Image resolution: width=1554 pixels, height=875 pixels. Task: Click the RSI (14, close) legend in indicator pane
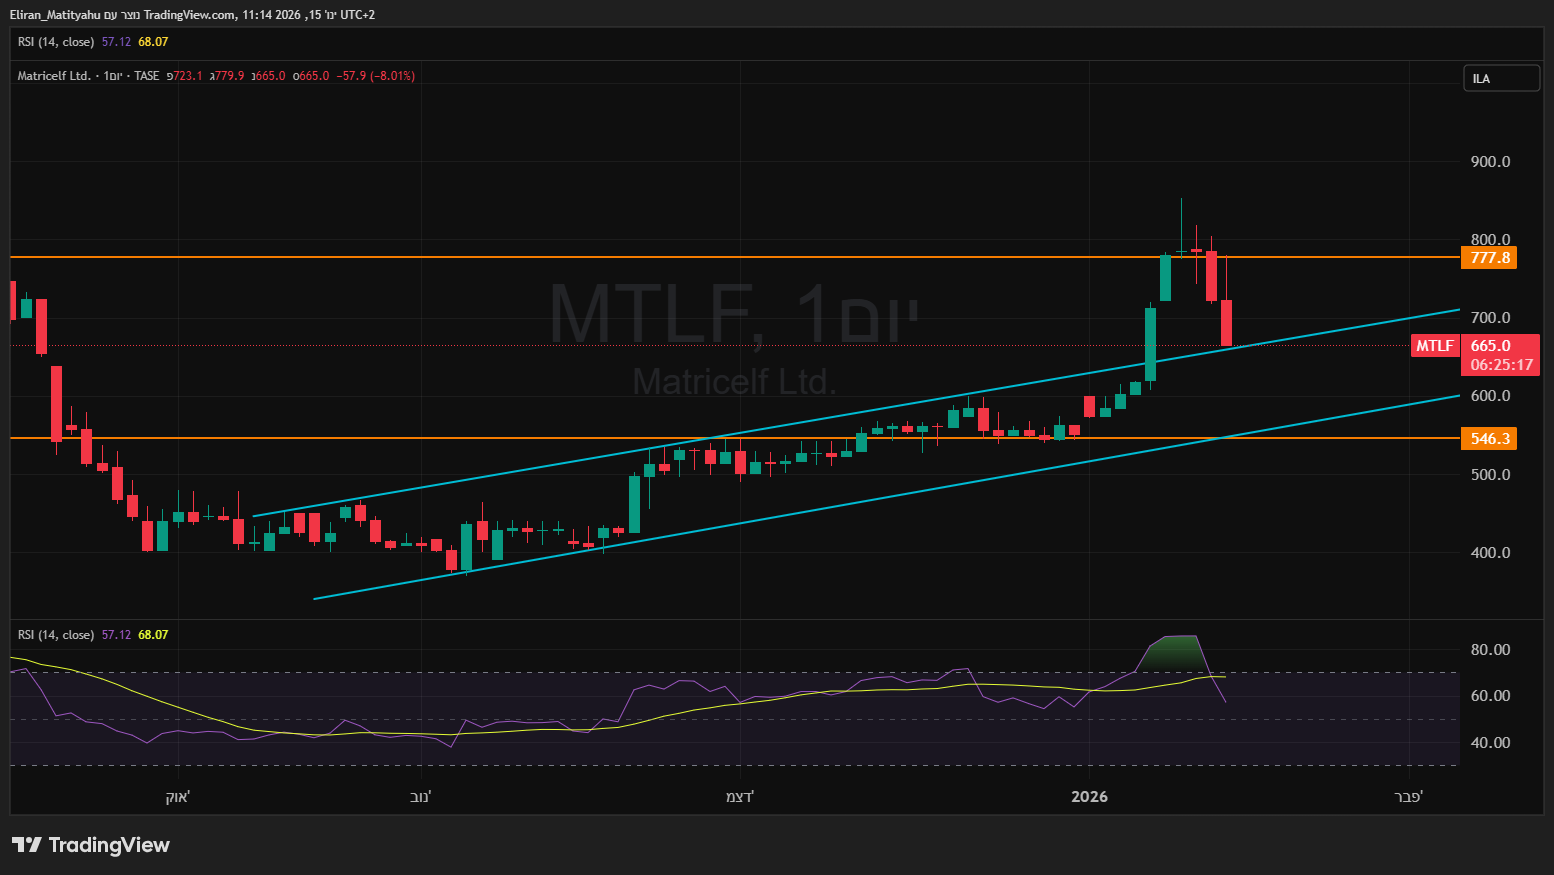[56, 635]
